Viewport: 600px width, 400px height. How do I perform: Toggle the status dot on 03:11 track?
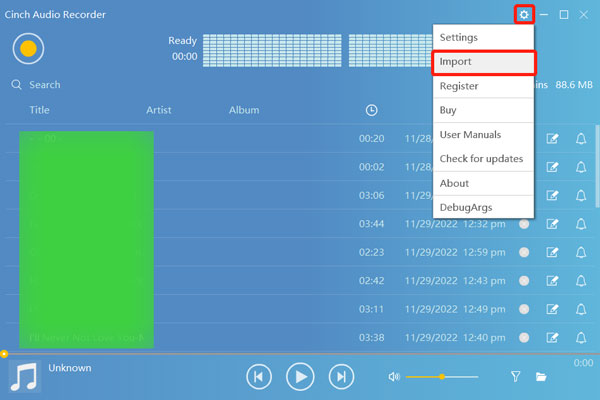(x=523, y=310)
